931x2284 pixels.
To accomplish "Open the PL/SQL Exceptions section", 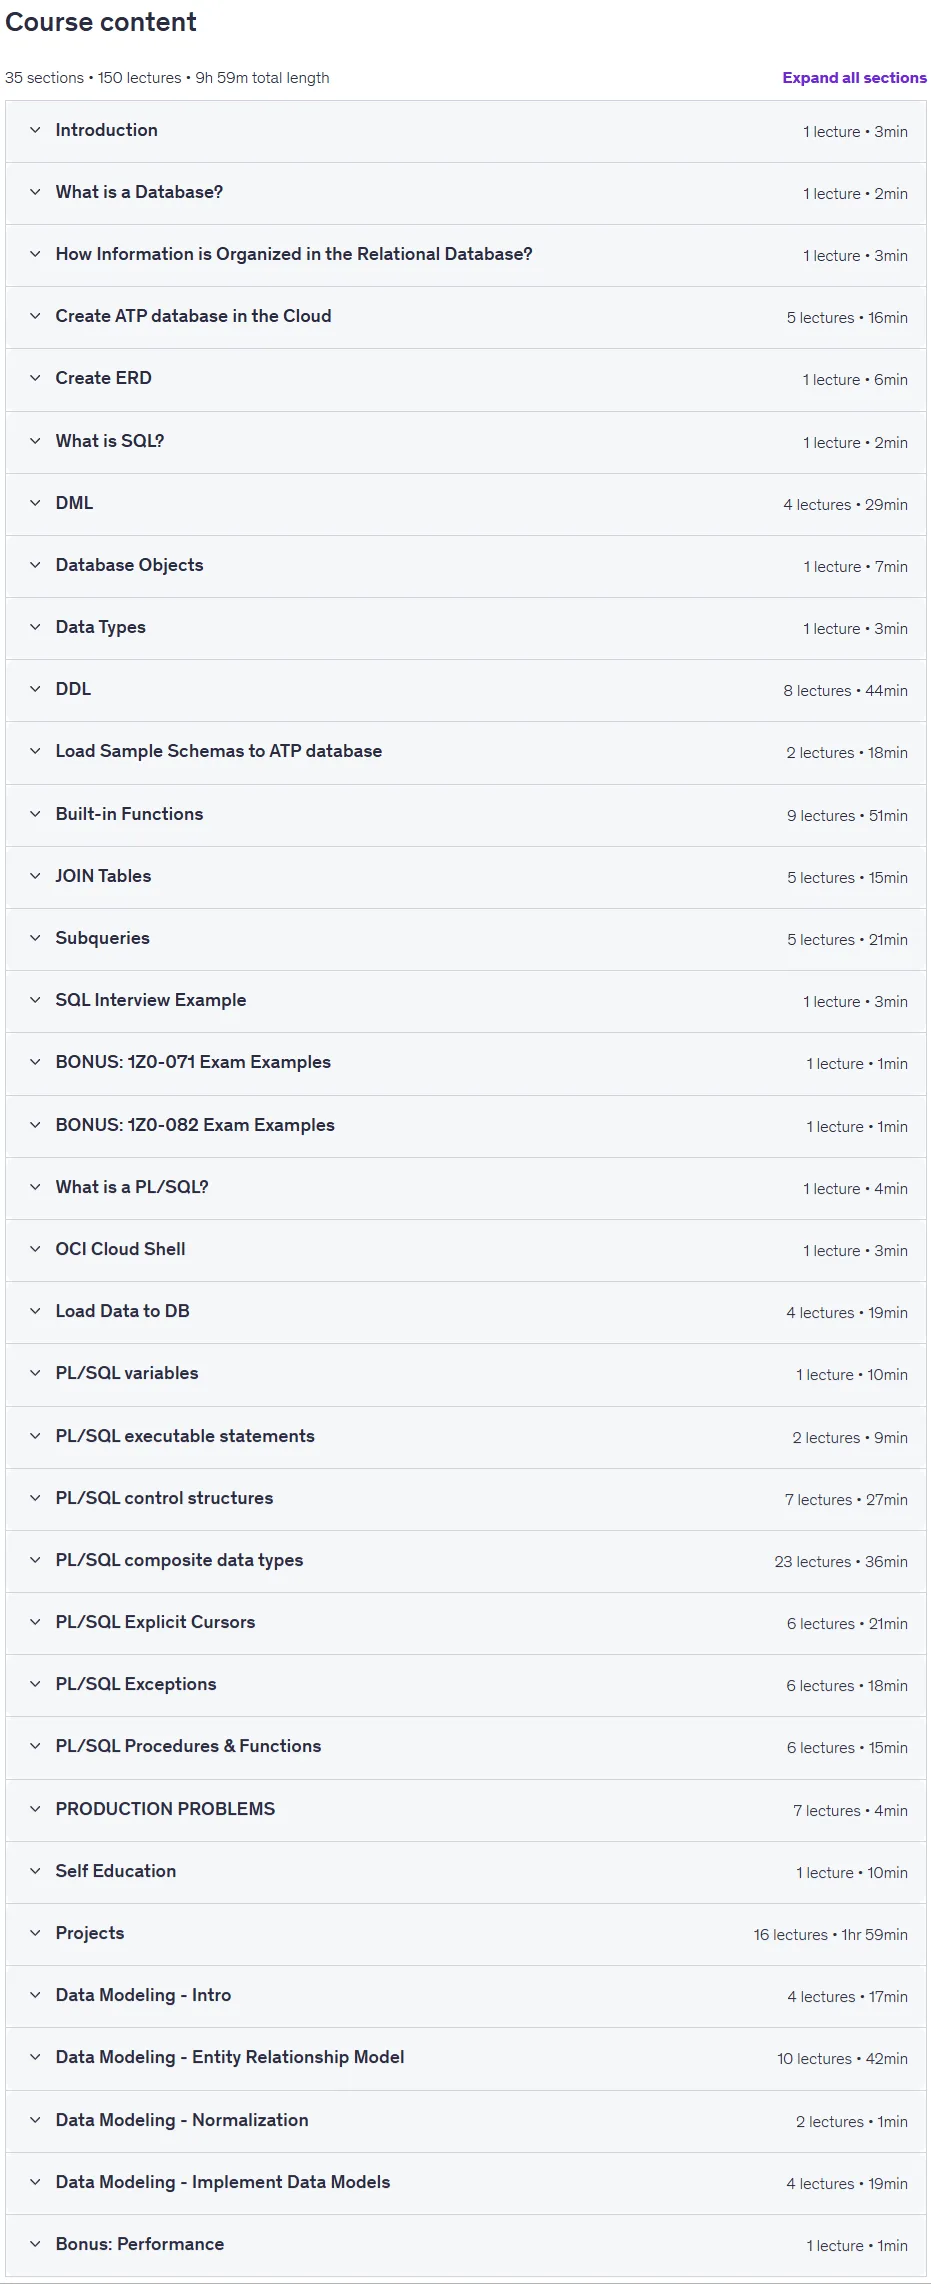I will pos(466,1685).
